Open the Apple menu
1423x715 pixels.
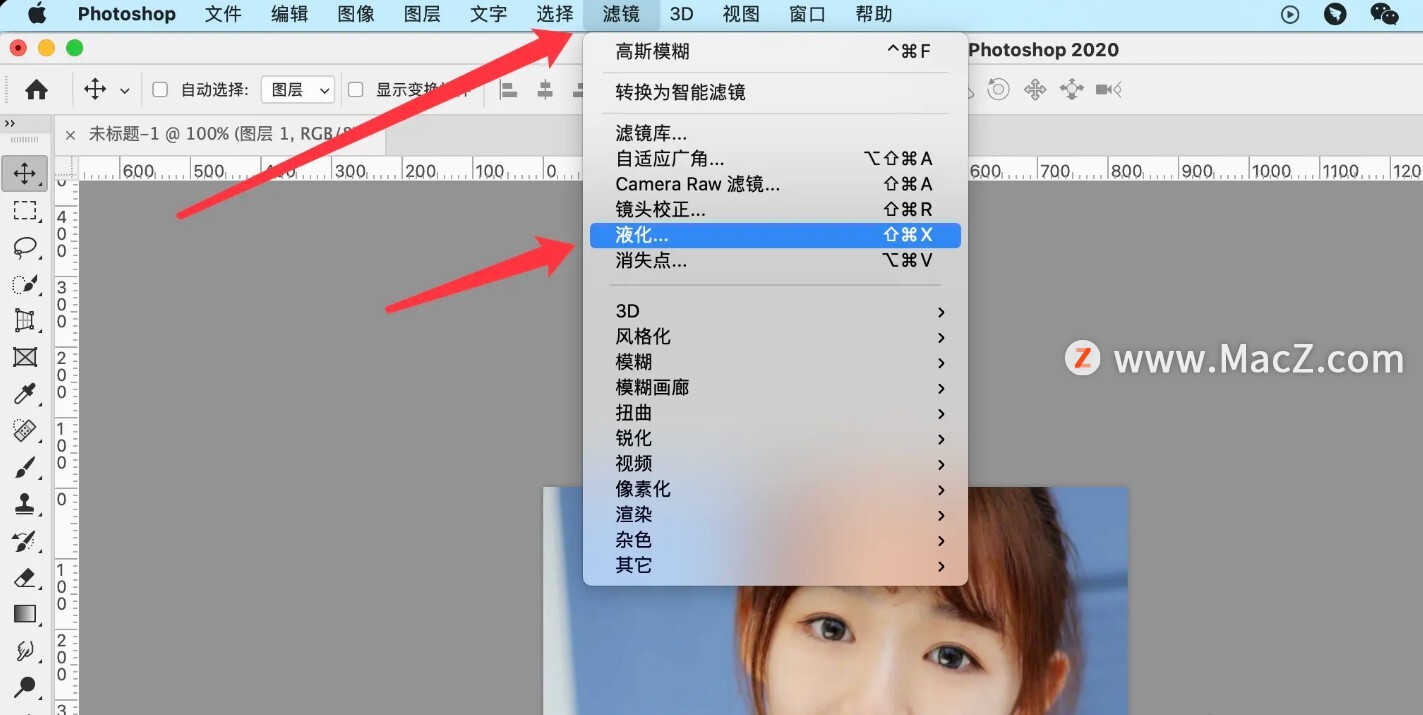click(x=36, y=13)
